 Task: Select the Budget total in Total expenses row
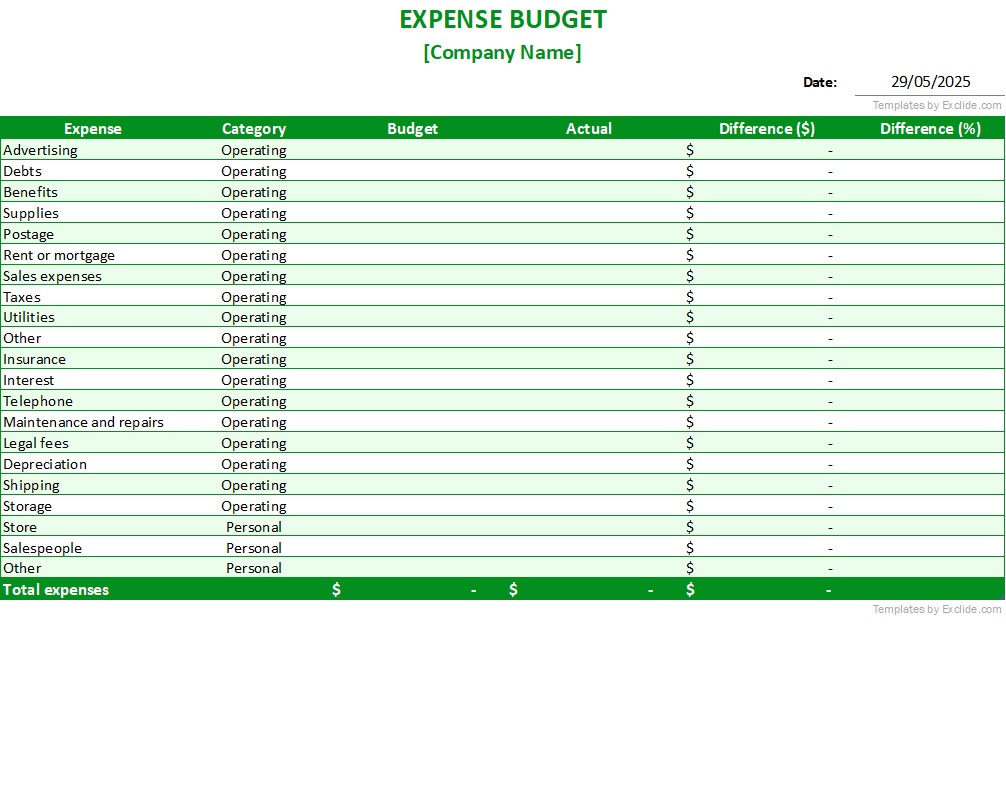tap(413, 590)
